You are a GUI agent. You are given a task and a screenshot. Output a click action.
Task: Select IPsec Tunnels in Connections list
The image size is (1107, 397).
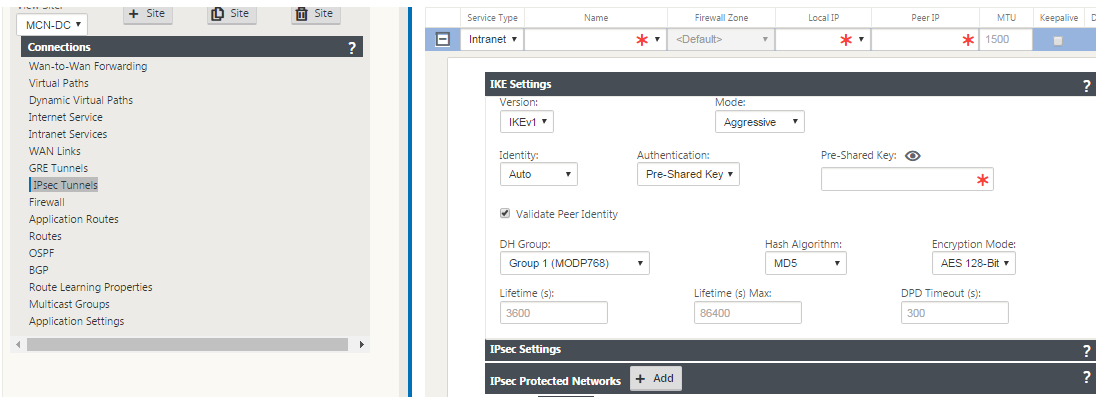pos(65,185)
